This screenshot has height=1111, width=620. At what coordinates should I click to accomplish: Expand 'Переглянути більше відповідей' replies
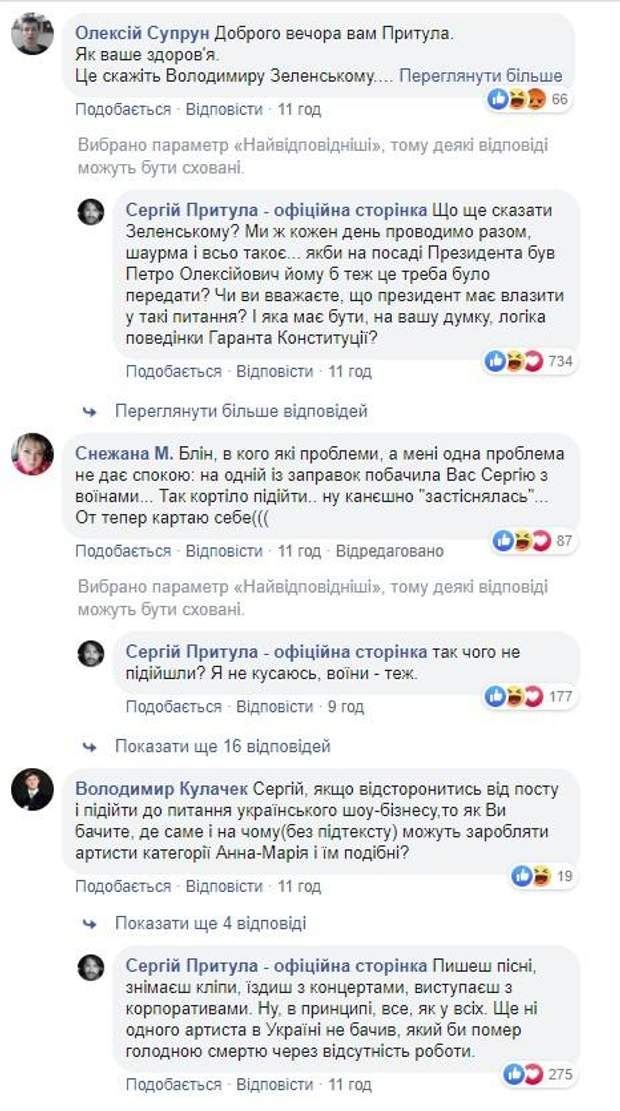click(x=241, y=411)
